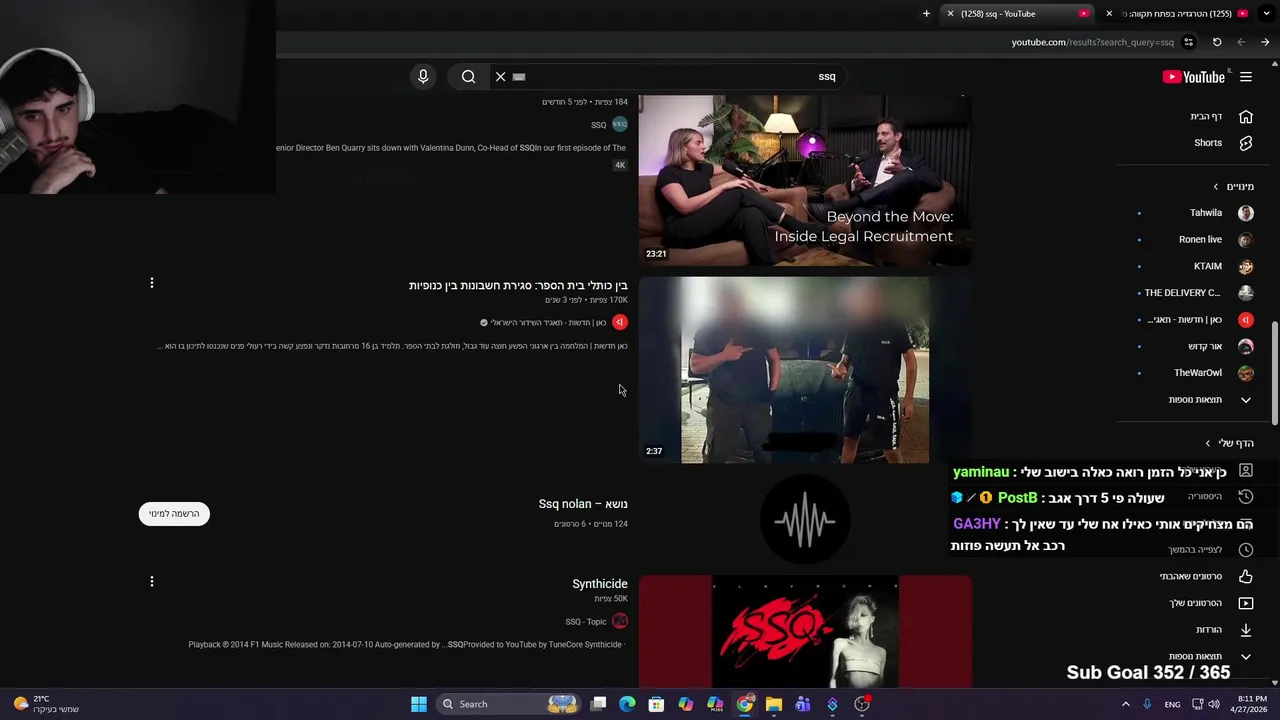The image size is (1280, 720).
Task: Open liked videos thumbs-up icon
Action: [1246, 576]
